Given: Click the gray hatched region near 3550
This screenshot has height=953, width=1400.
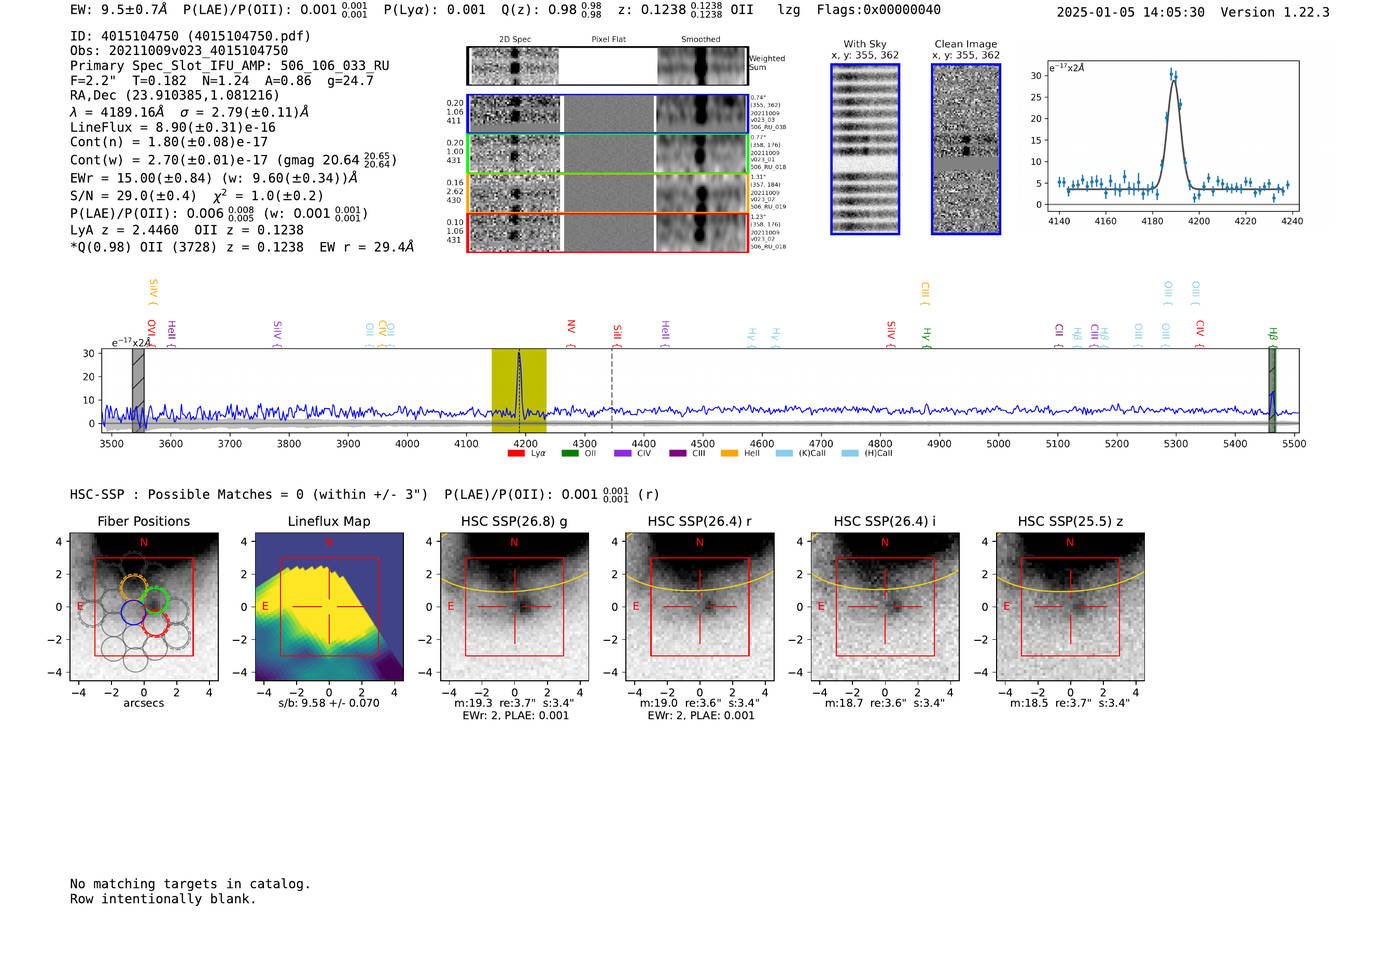Looking at the screenshot, I should click(138, 390).
